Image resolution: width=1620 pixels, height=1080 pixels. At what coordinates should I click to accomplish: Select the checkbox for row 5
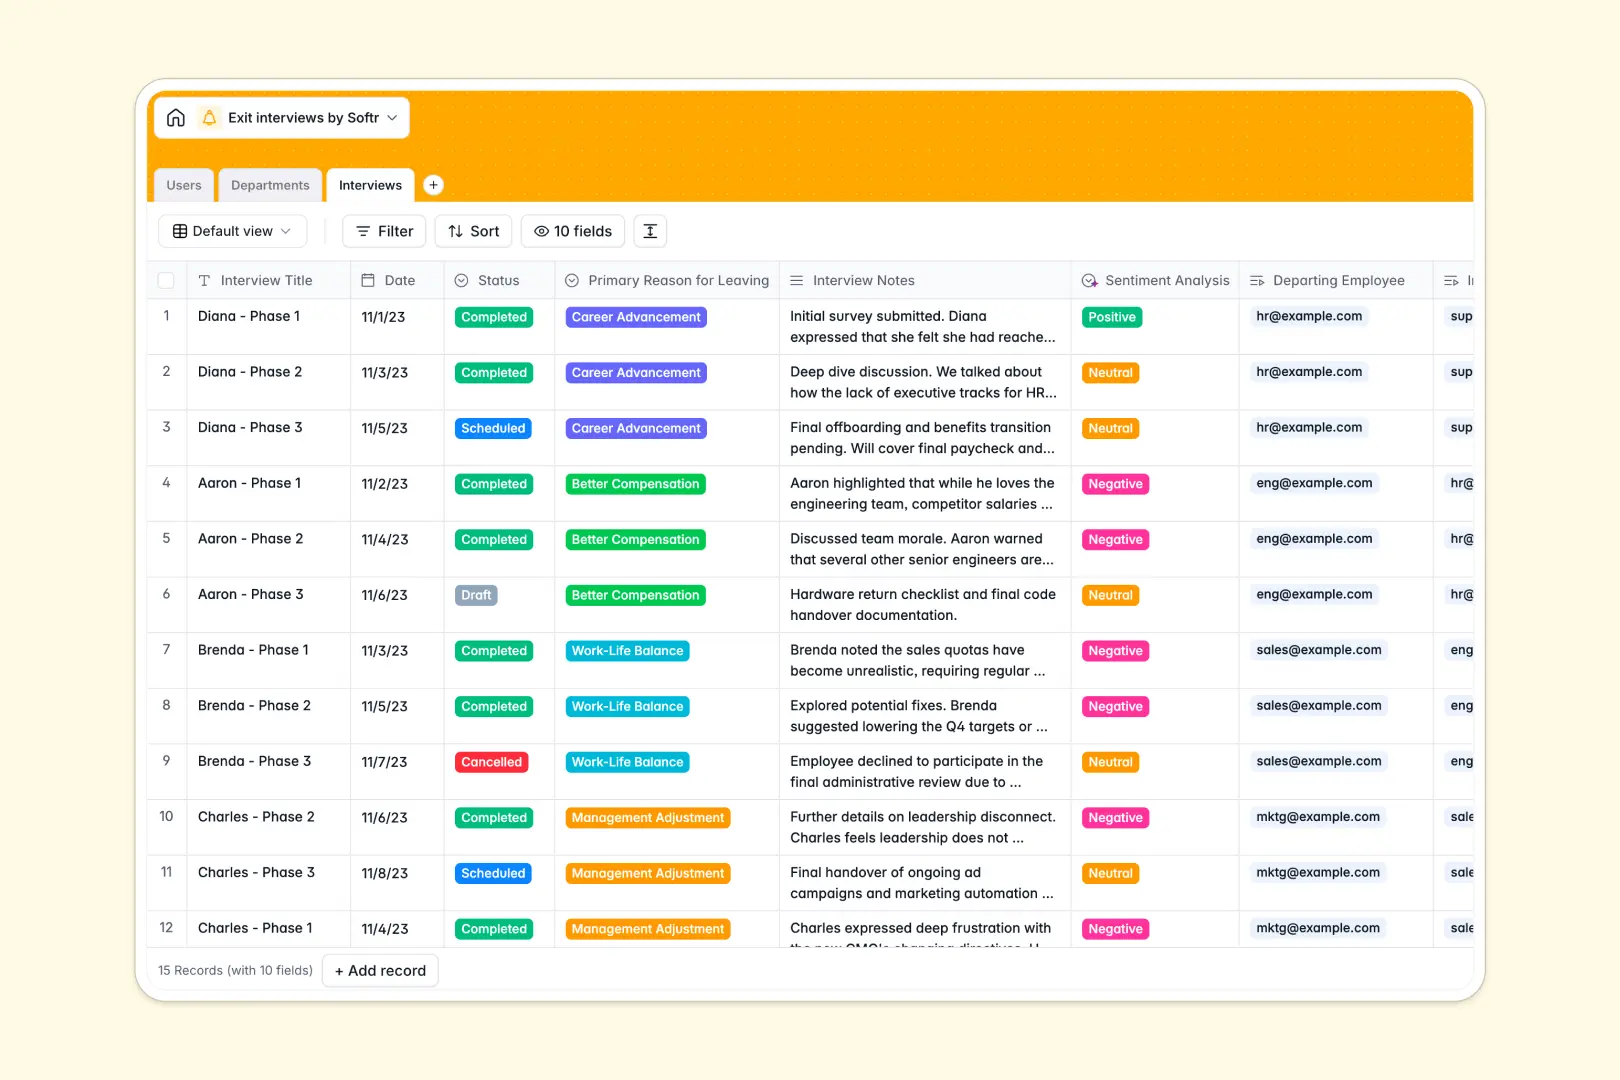coord(166,538)
